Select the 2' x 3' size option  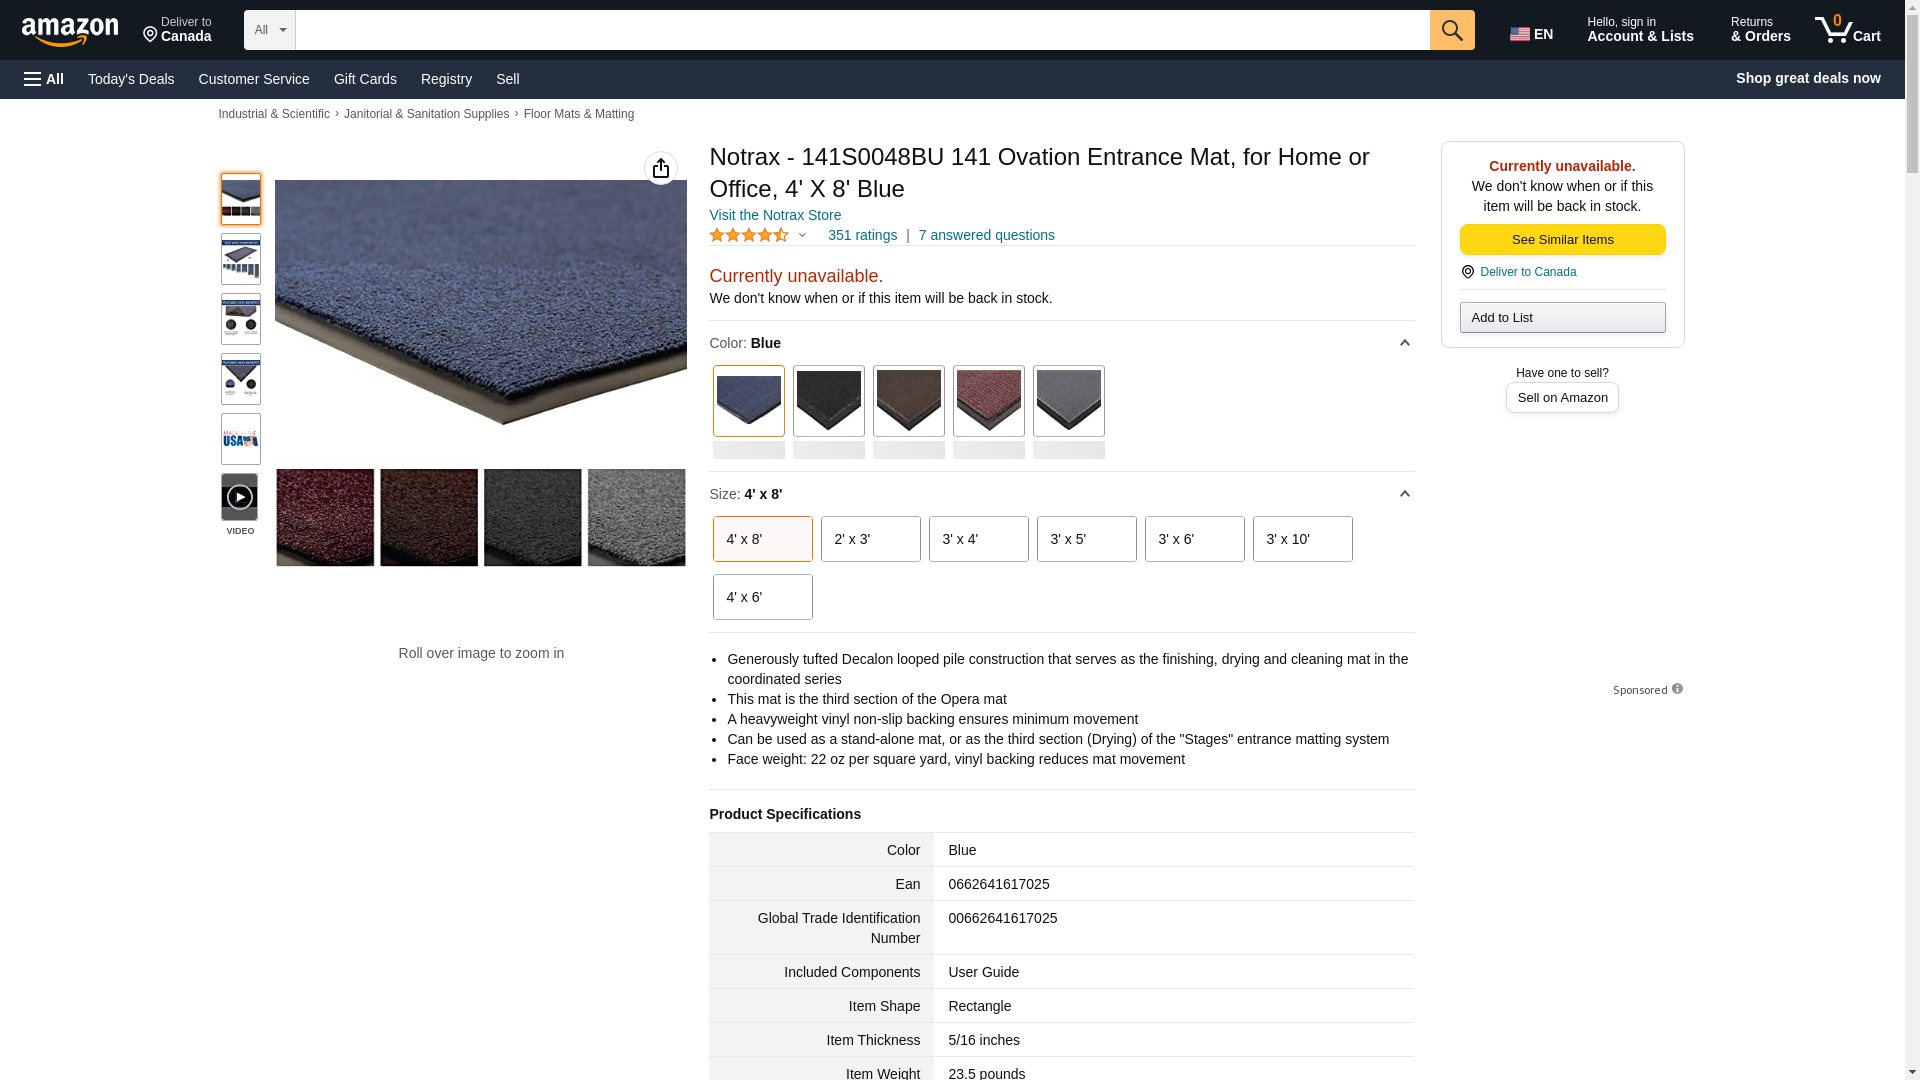click(x=871, y=539)
